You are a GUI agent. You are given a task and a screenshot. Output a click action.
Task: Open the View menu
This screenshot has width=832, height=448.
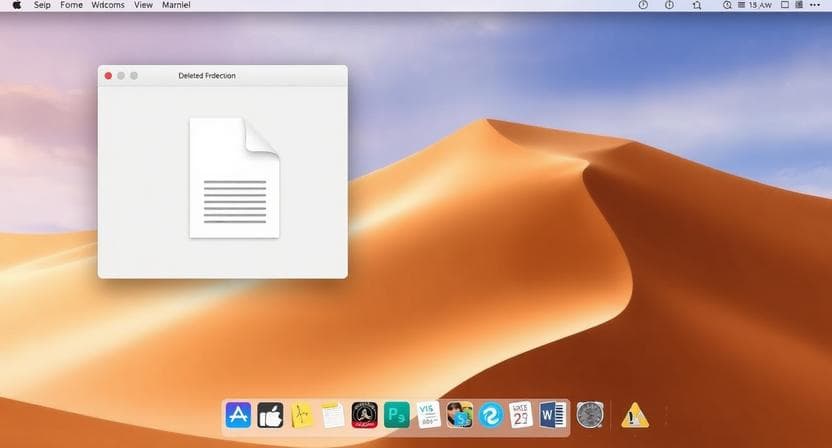[x=143, y=5]
